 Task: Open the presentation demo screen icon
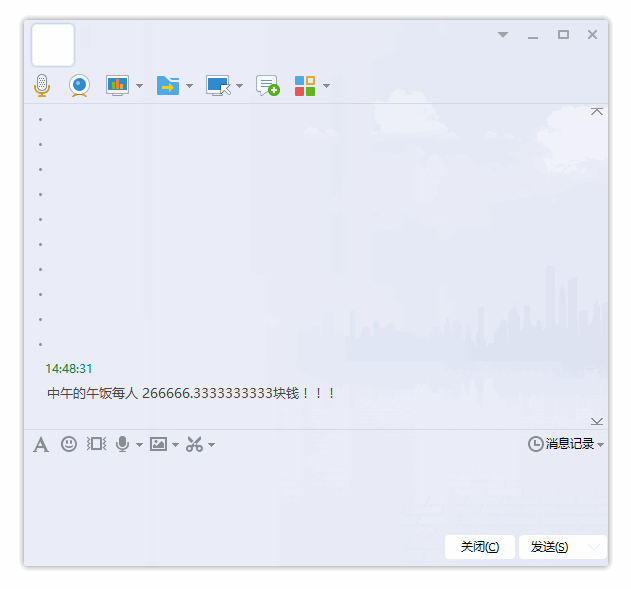coord(118,85)
